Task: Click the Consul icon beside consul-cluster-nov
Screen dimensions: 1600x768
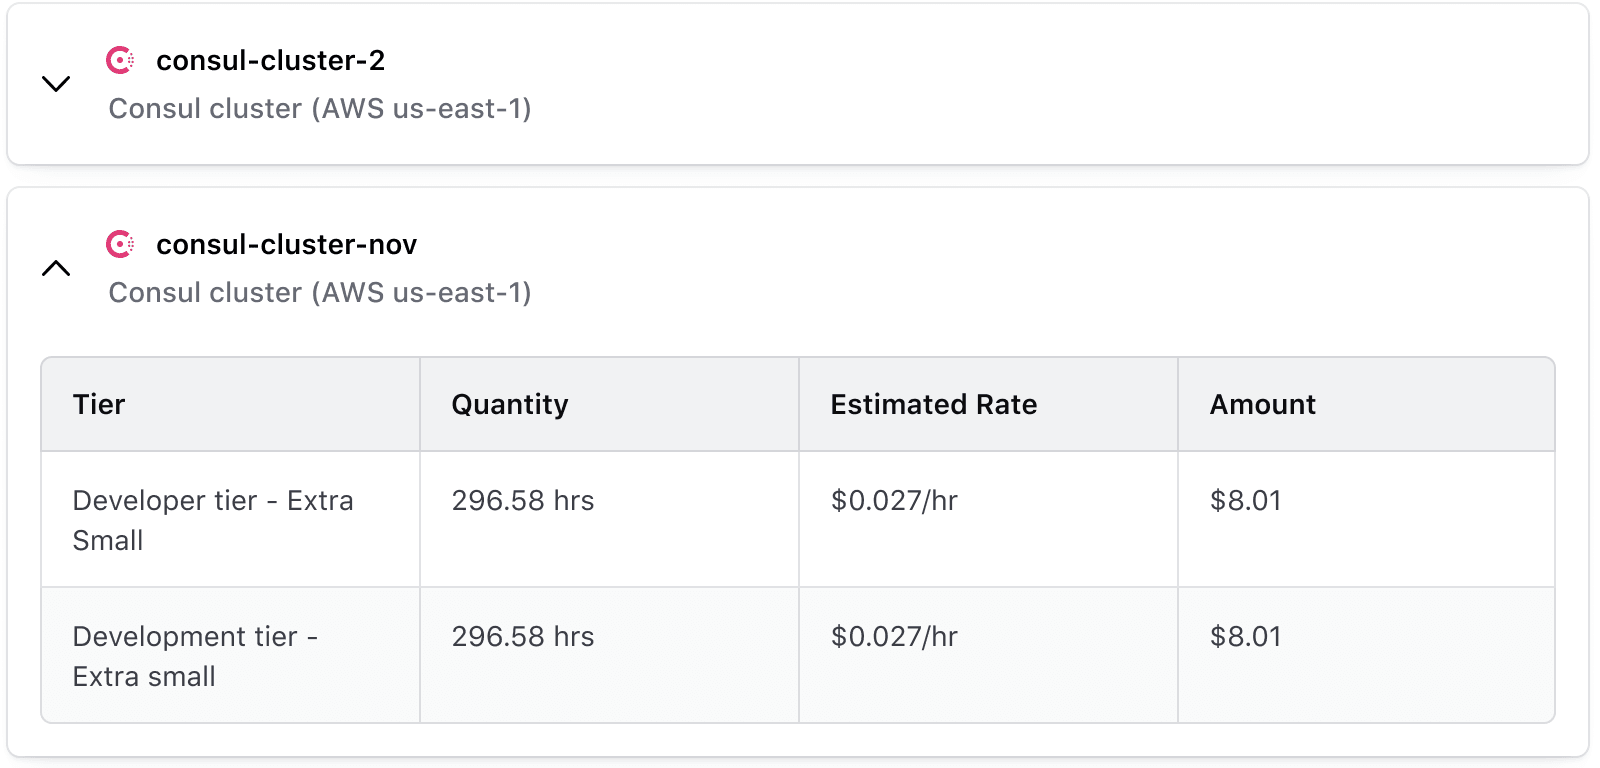Action: 122,243
